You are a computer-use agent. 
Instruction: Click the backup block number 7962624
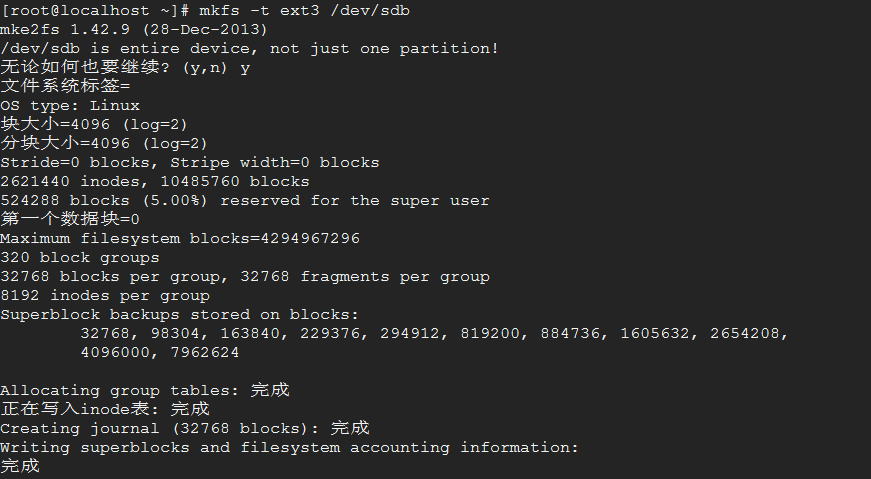(205, 352)
